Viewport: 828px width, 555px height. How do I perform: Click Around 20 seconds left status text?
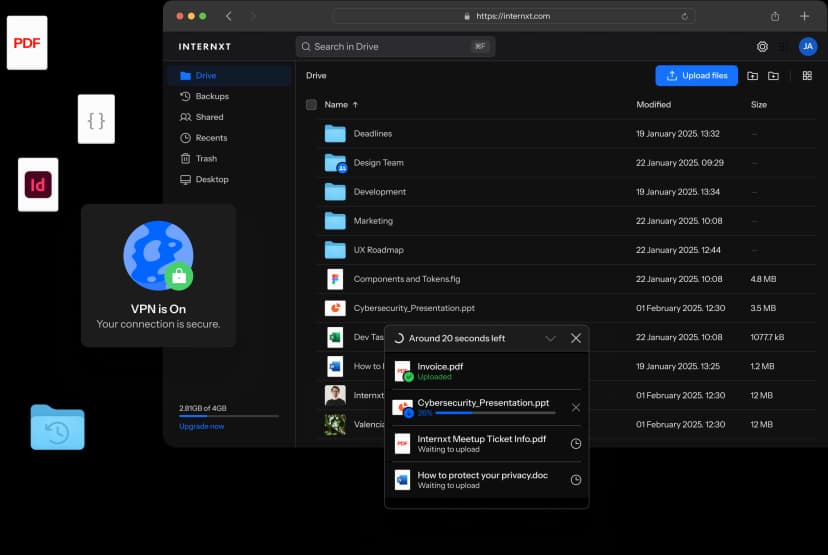click(457, 338)
